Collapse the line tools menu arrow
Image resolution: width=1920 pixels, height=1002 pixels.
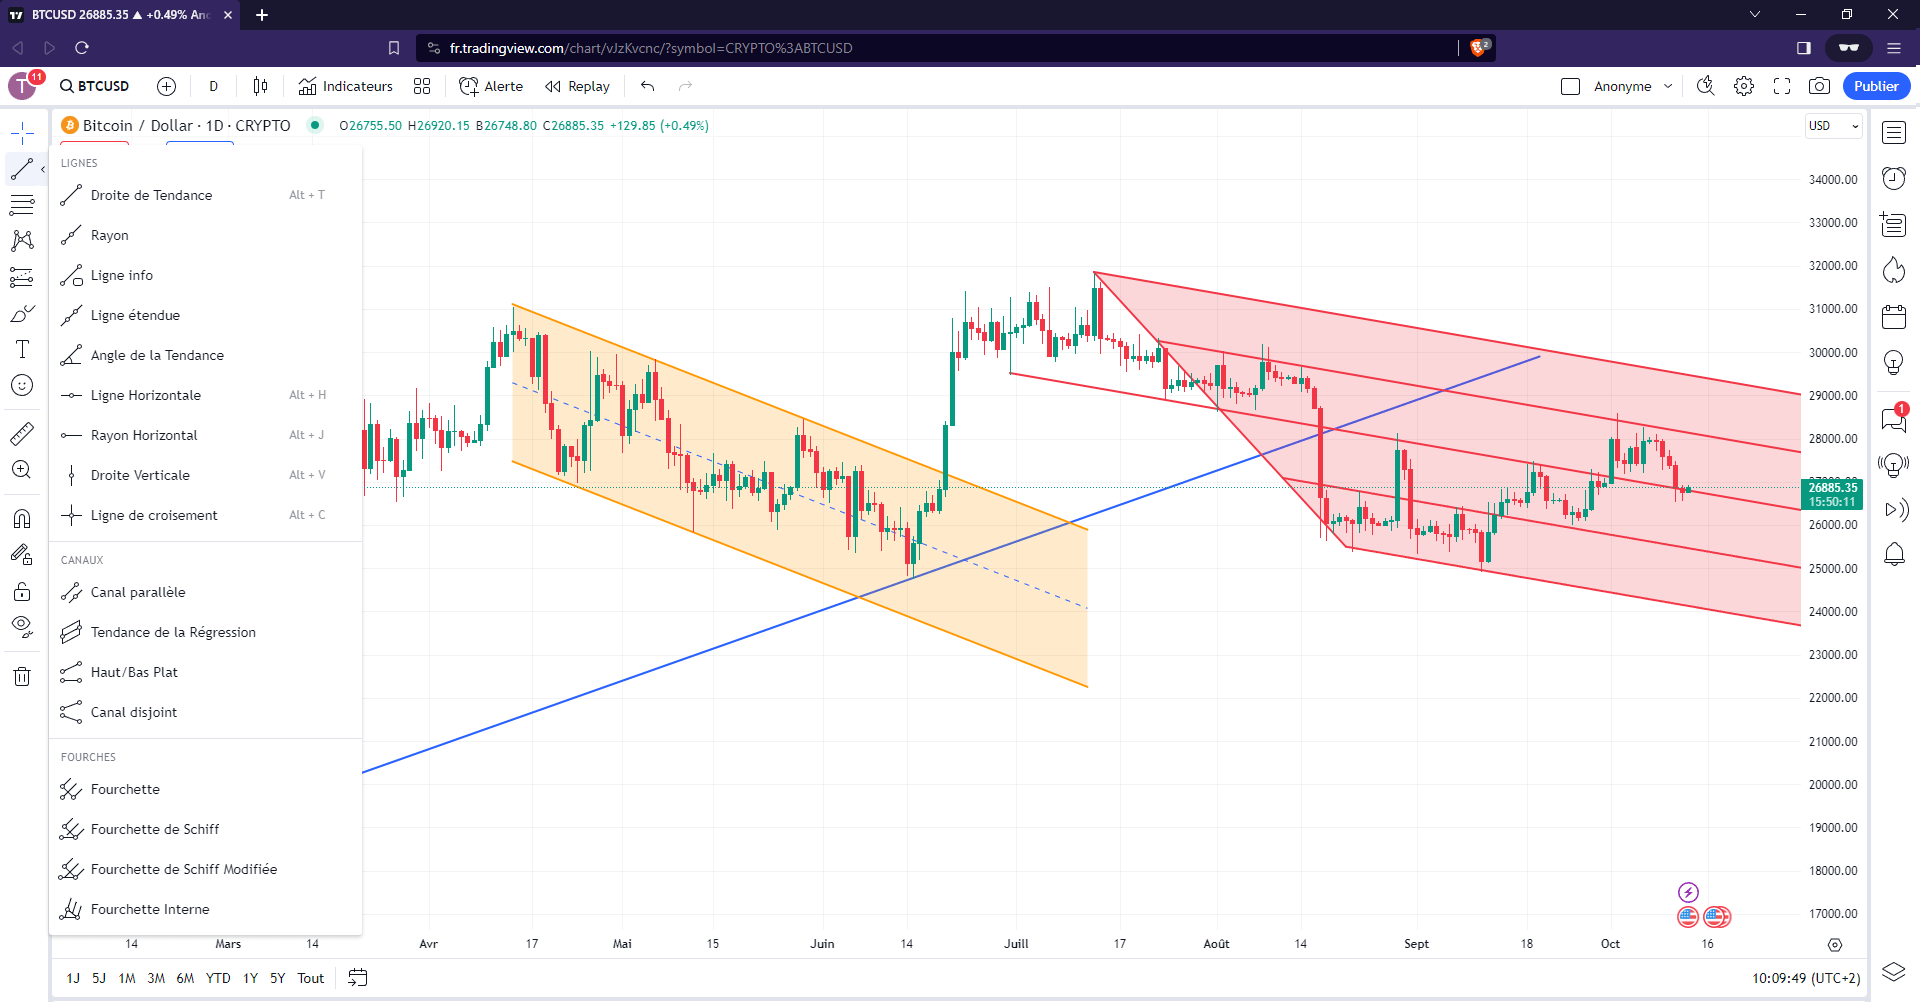click(x=43, y=169)
